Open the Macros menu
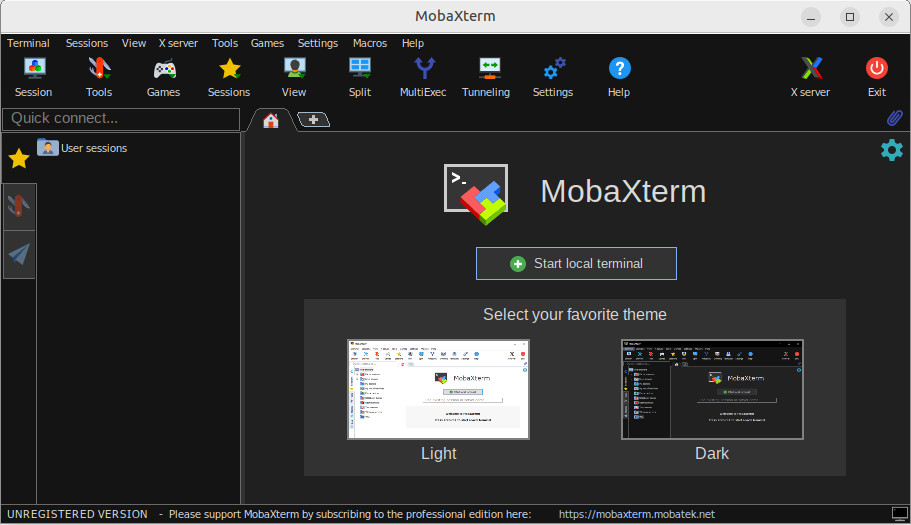 [x=370, y=43]
